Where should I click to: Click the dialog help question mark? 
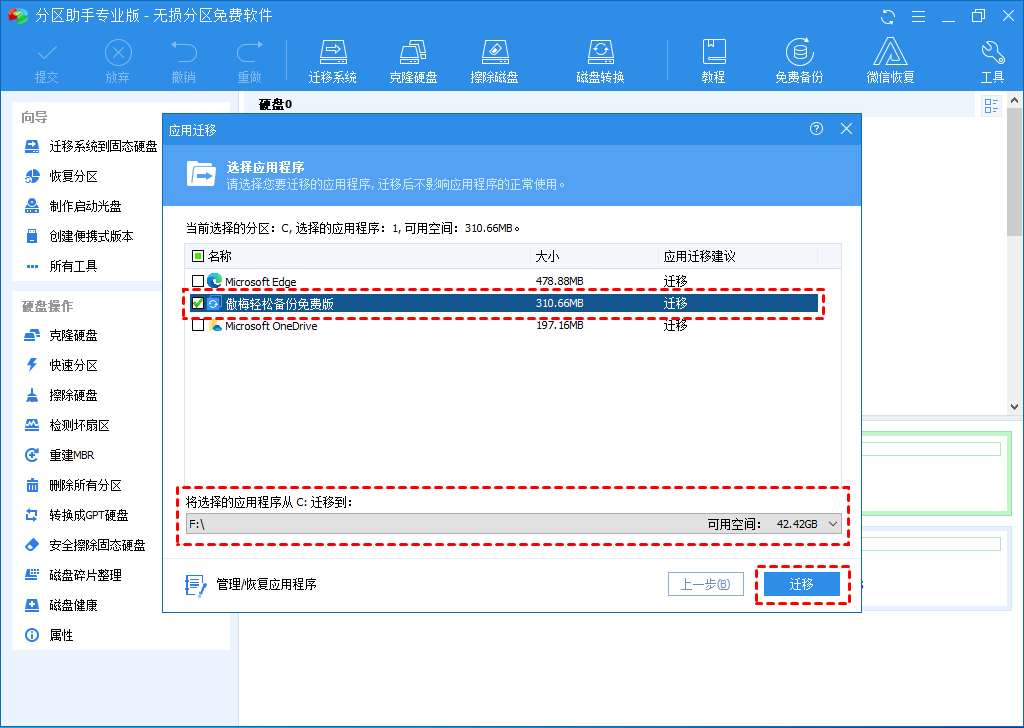point(816,129)
